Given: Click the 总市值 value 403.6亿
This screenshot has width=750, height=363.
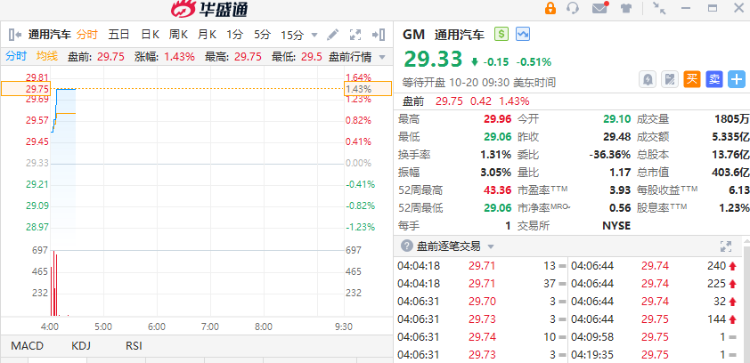Looking at the screenshot, I should 731,172.
